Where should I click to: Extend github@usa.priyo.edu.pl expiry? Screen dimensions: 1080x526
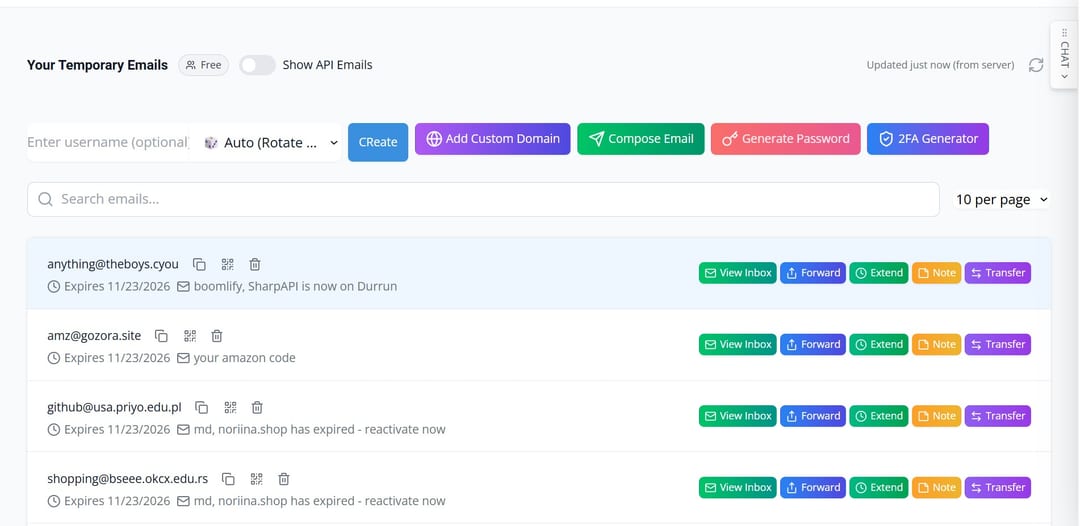[879, 416]
